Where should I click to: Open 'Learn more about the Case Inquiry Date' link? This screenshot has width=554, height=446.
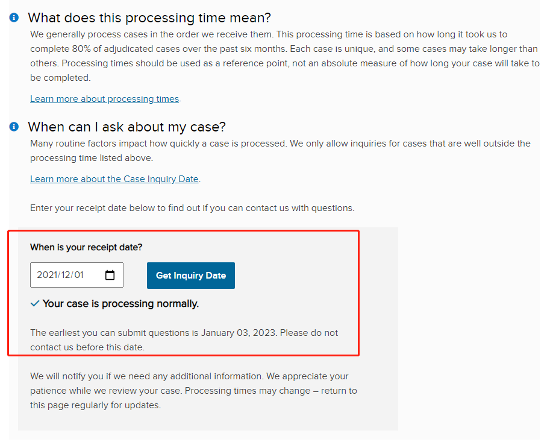(x=114, y=179)
